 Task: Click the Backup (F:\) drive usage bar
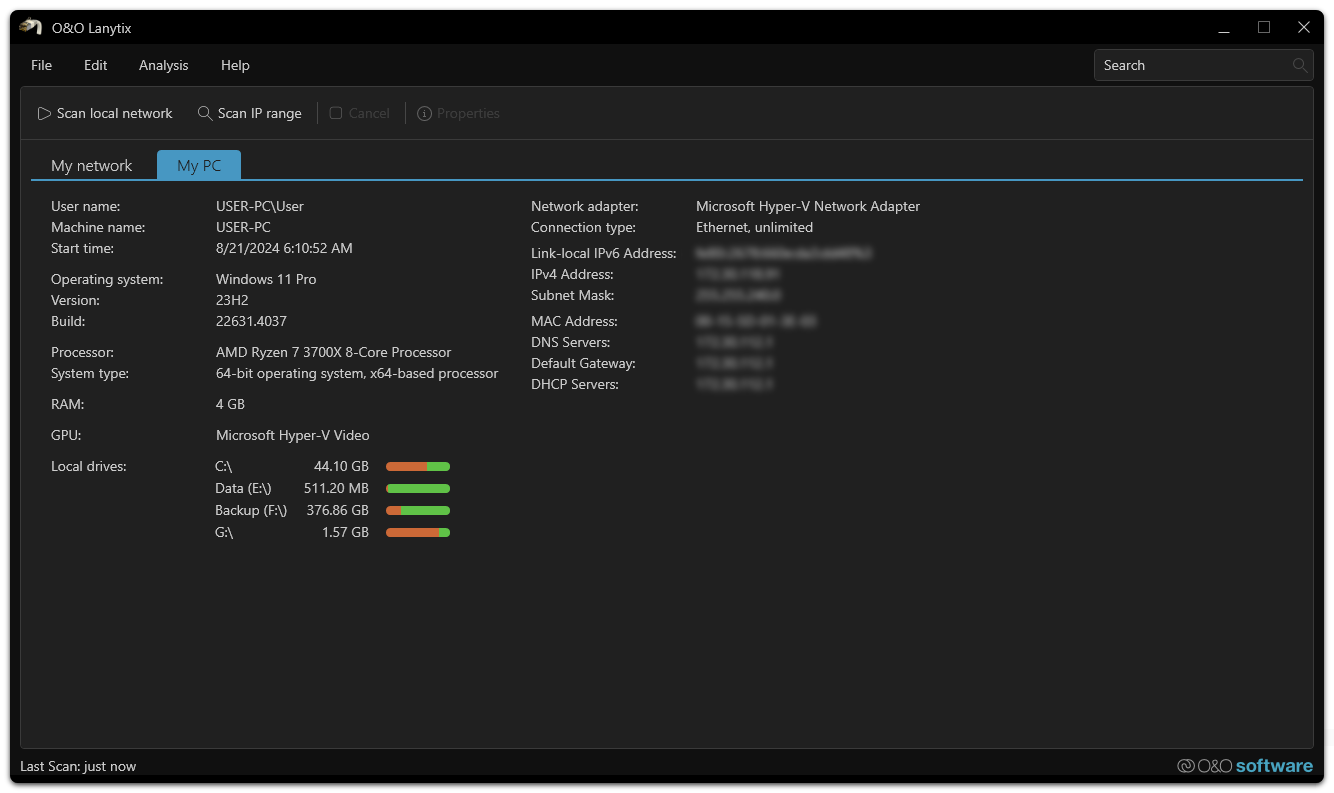[x=418, y=510]
